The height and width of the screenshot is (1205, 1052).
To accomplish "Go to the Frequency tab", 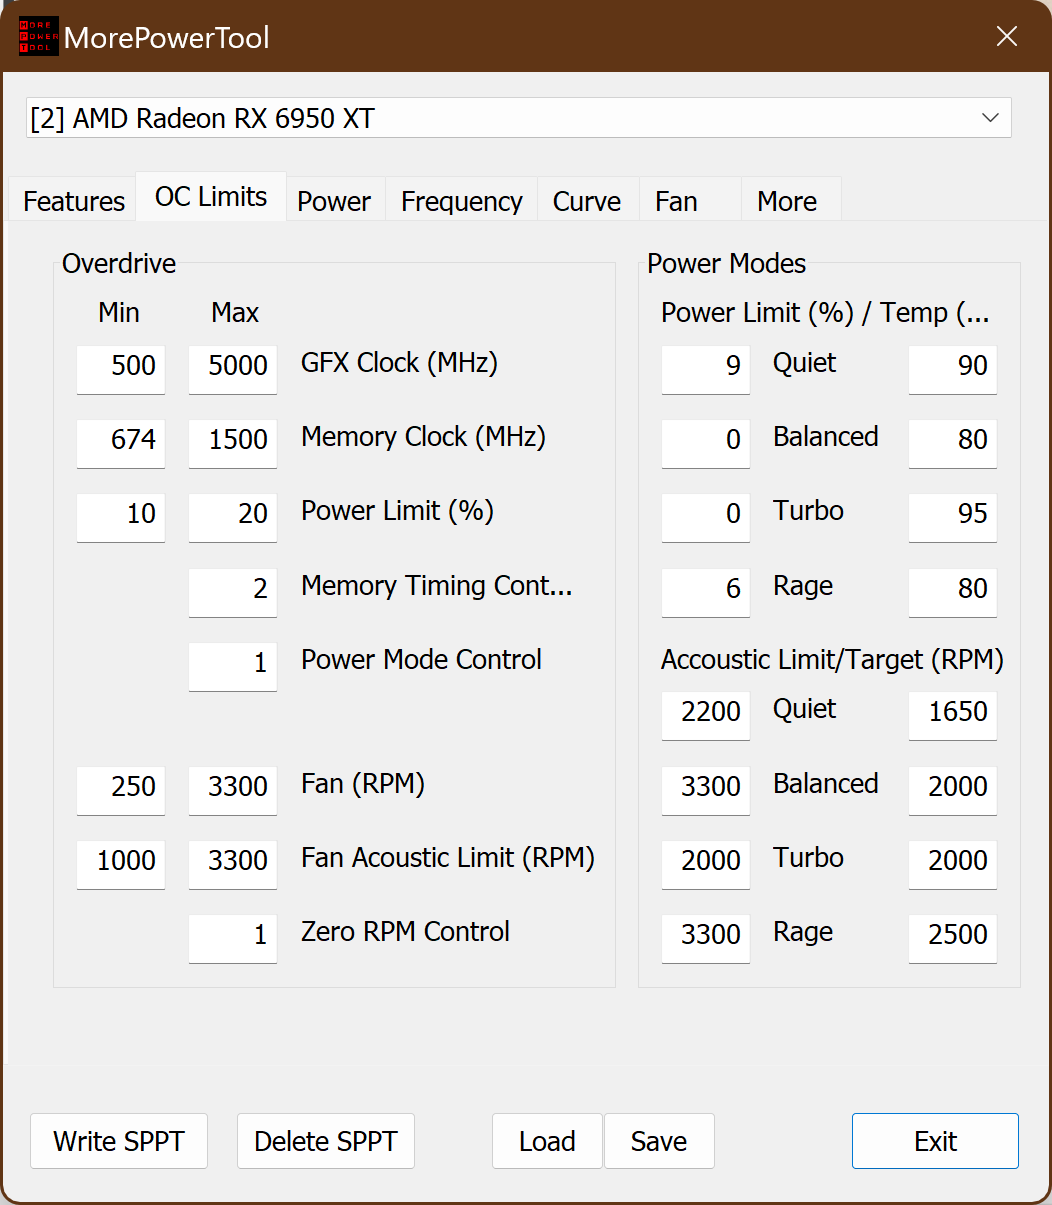I will [x=462, y=201].
